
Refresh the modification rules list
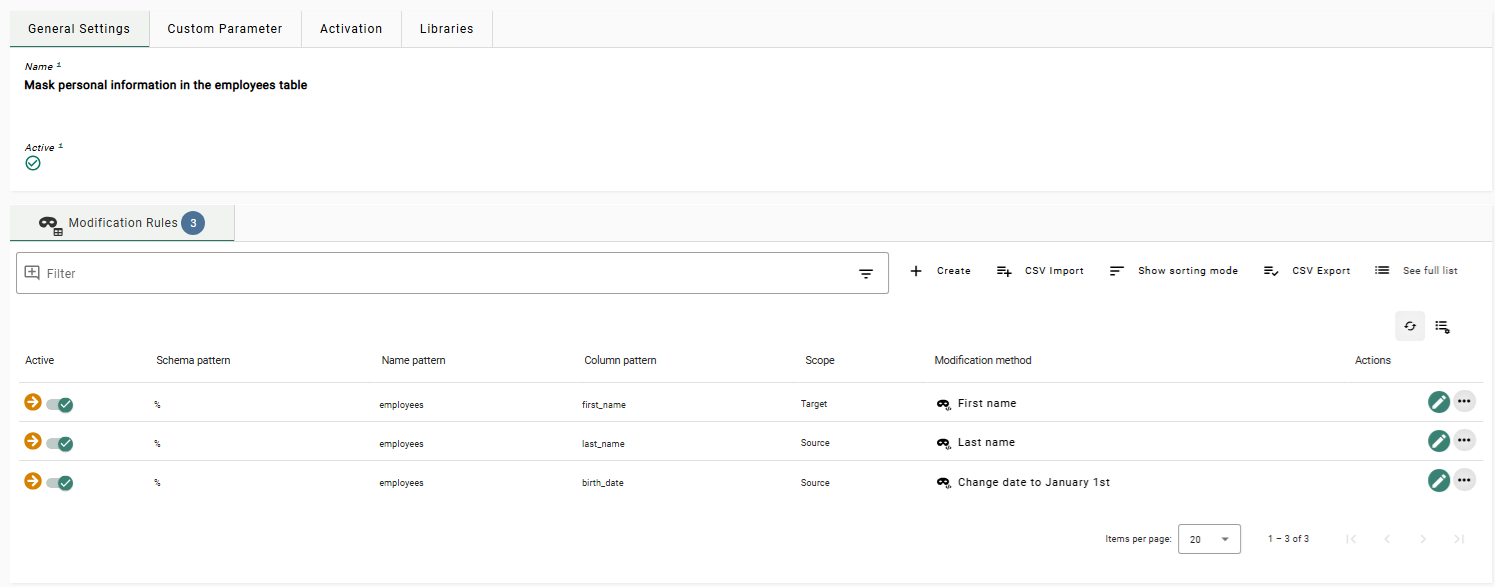pos(1410,326)
